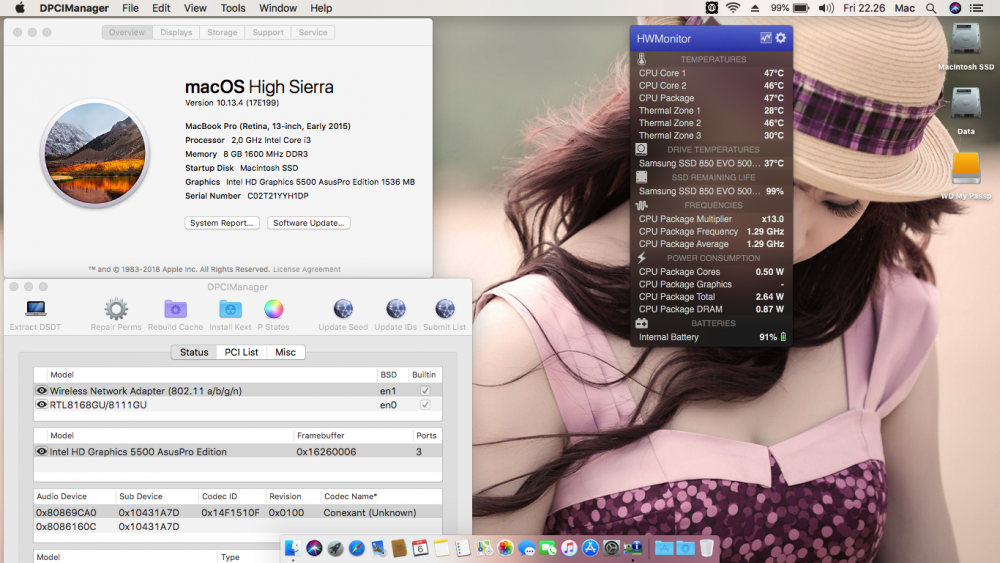The height and width of the screenshot is (563, 1000).
Task: Open Notes app in the Dock
Action: [441, 548]
